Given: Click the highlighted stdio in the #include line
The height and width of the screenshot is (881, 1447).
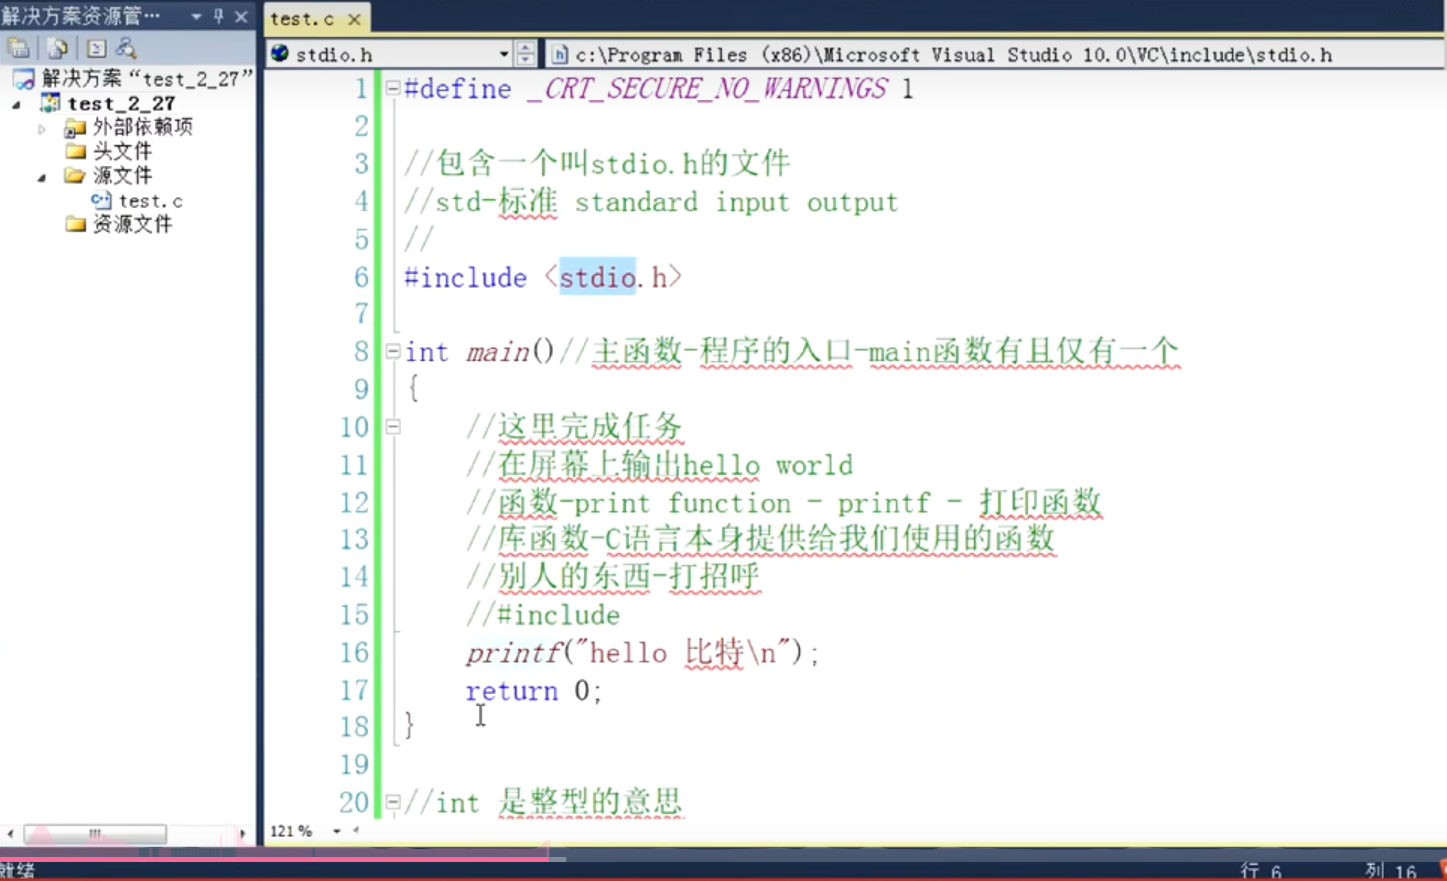Looking at the screenshot, I should tap(597, 277).
